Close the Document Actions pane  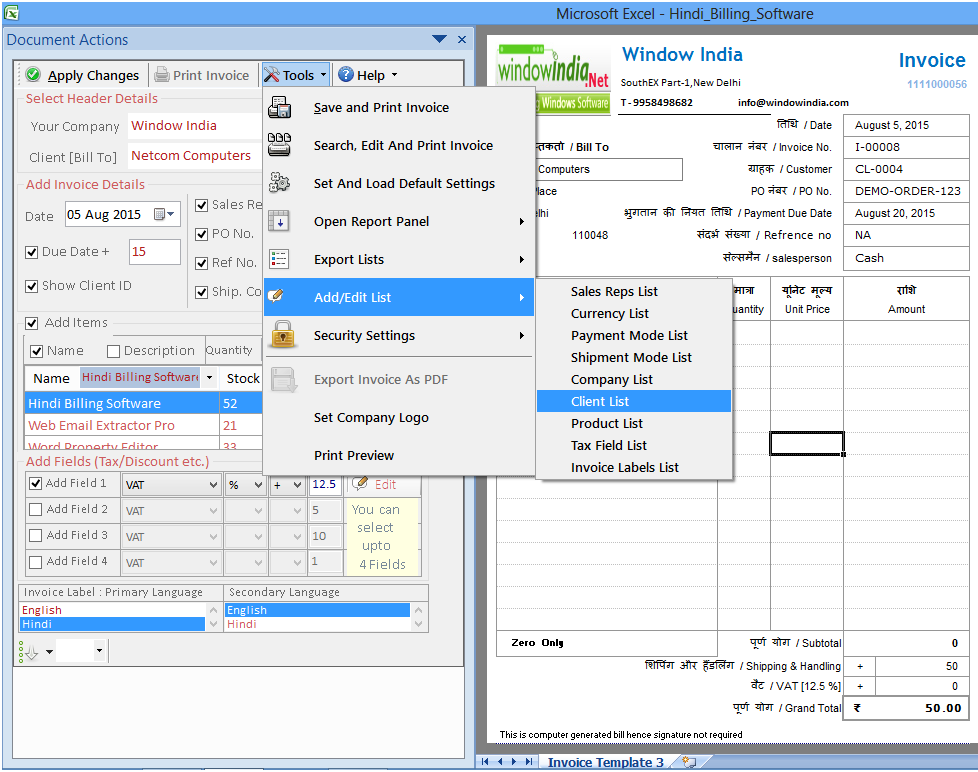coord(462,39)
